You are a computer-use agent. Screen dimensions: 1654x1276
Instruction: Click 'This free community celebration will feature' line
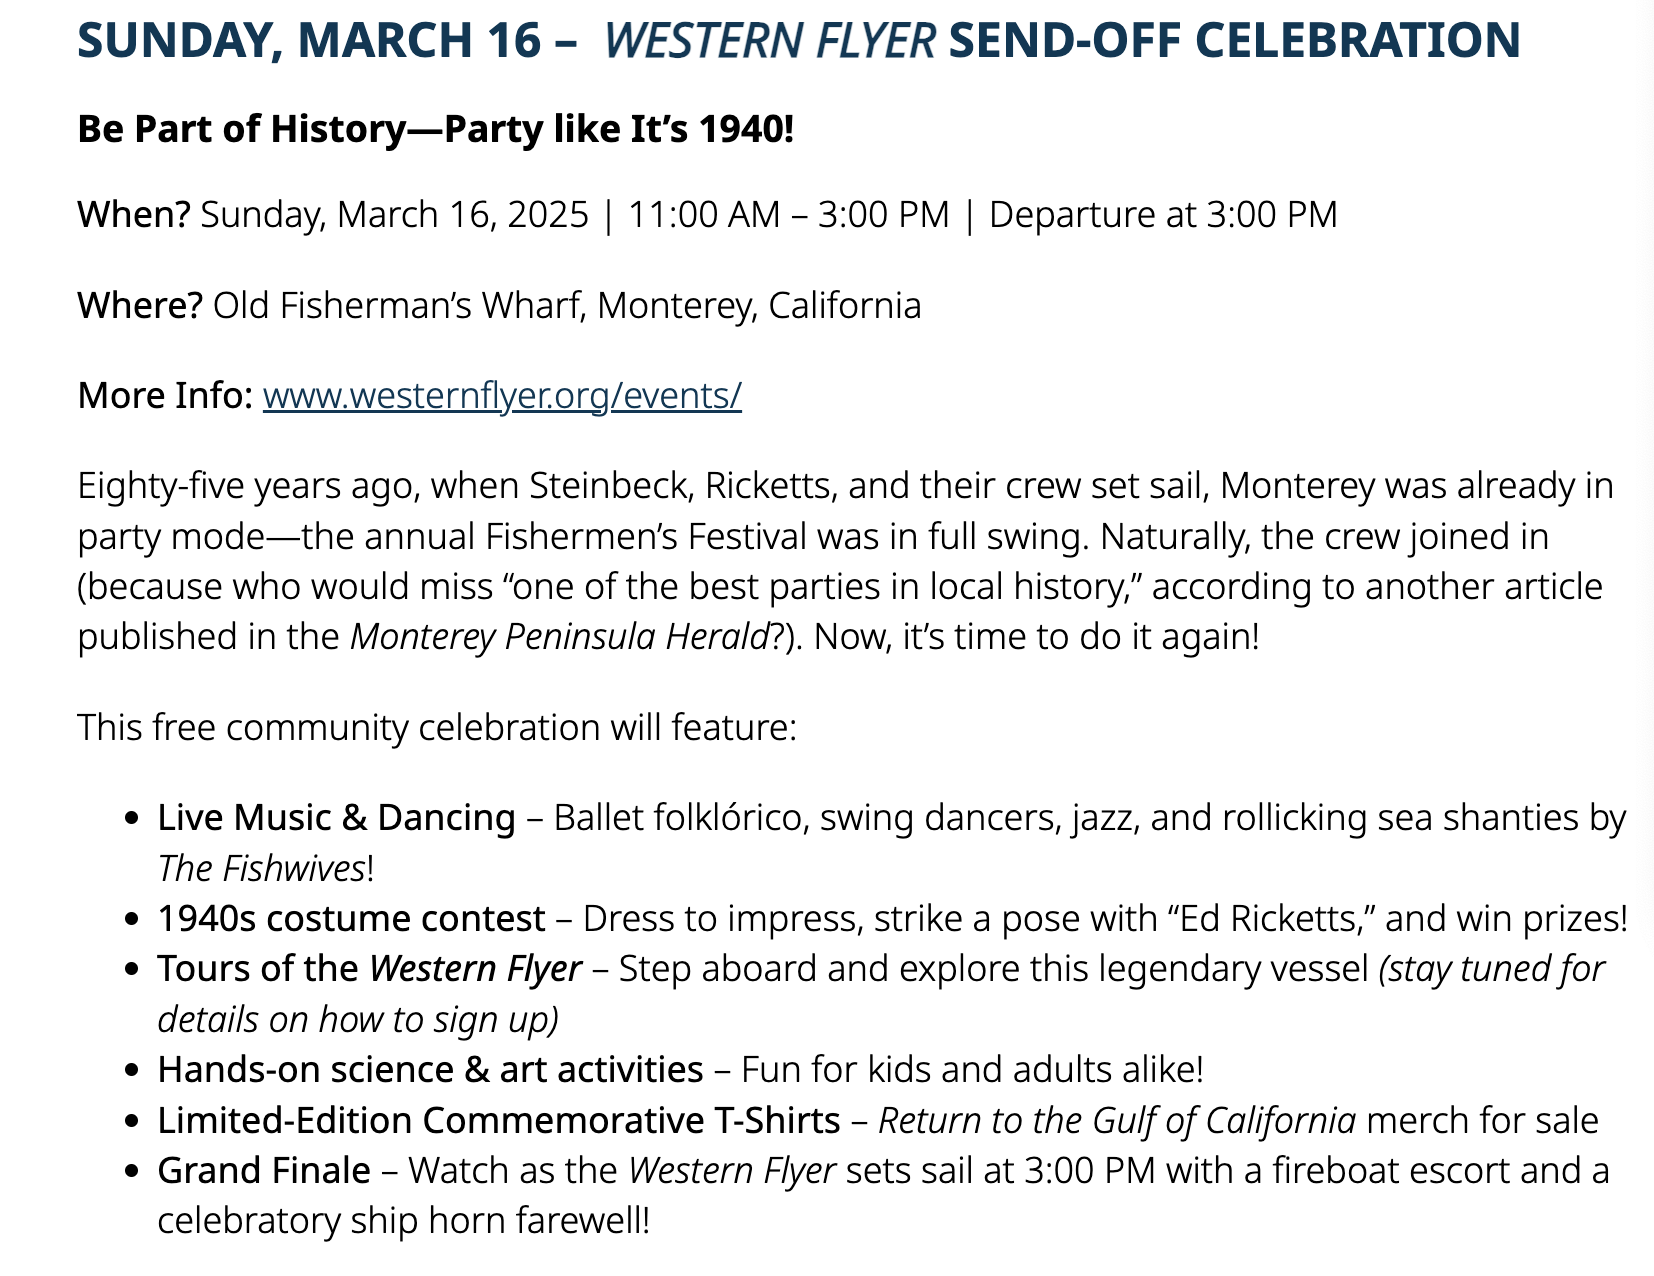coord(437,727)
